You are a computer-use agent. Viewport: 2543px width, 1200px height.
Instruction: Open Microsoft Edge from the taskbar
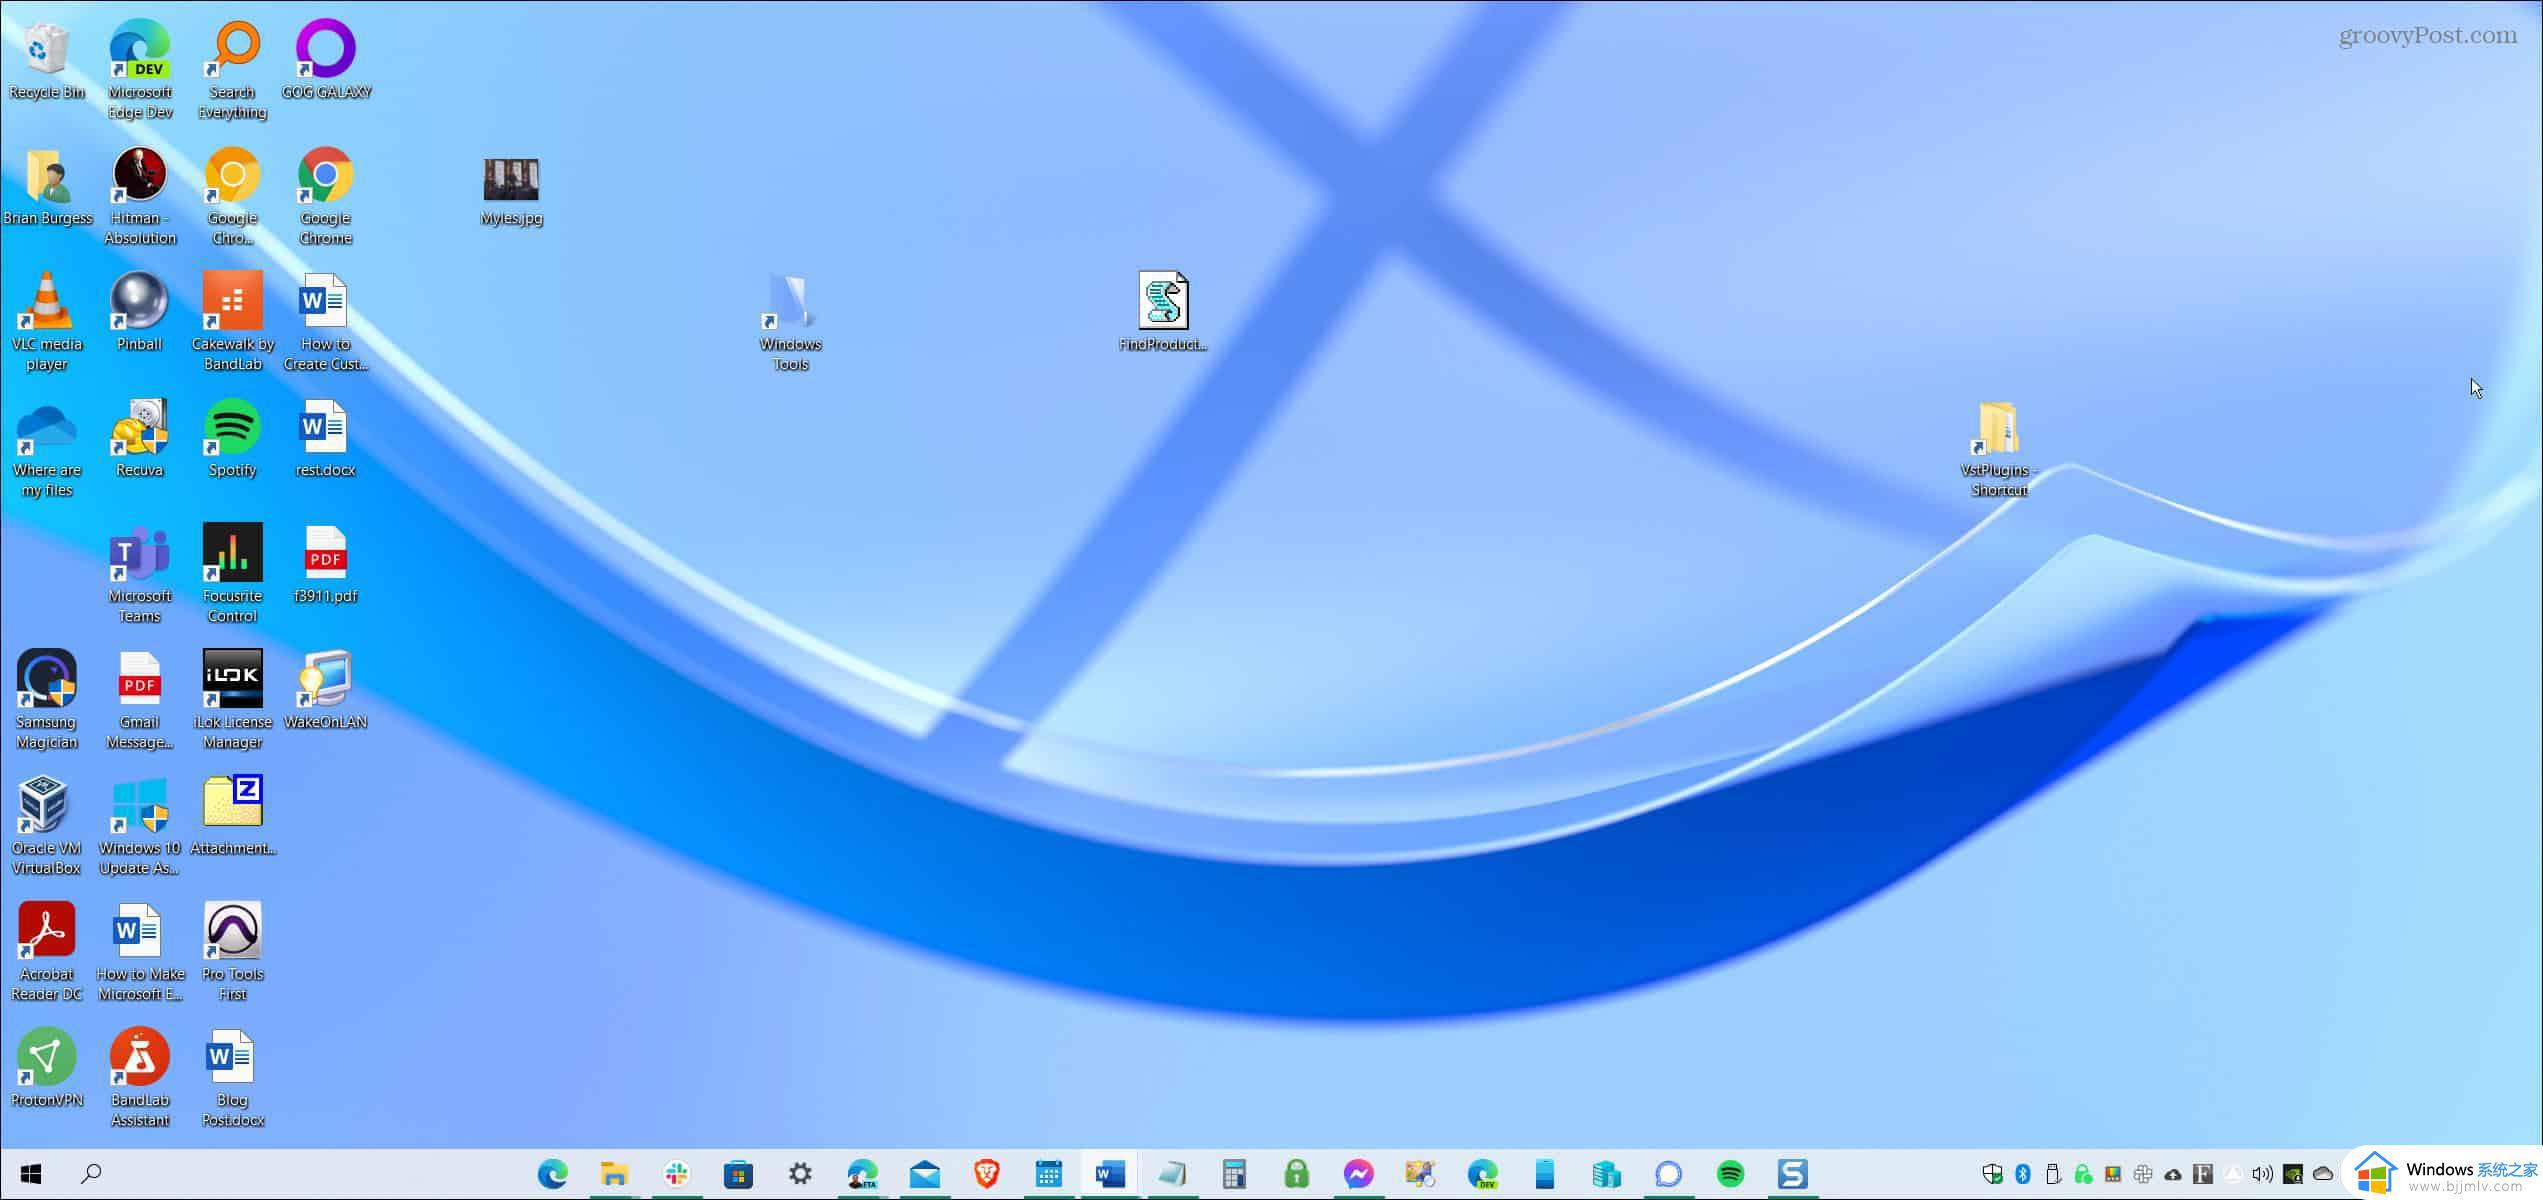pos(553,1174)
